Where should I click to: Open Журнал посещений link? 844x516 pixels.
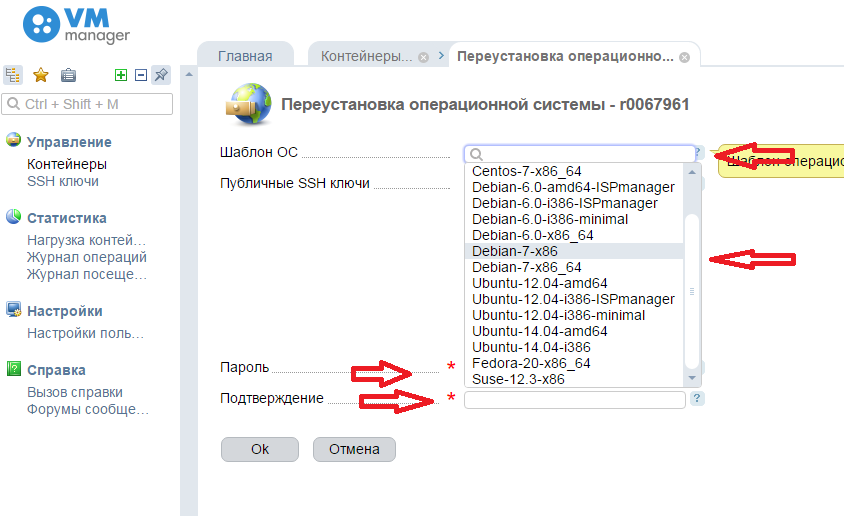coord(87,274)
